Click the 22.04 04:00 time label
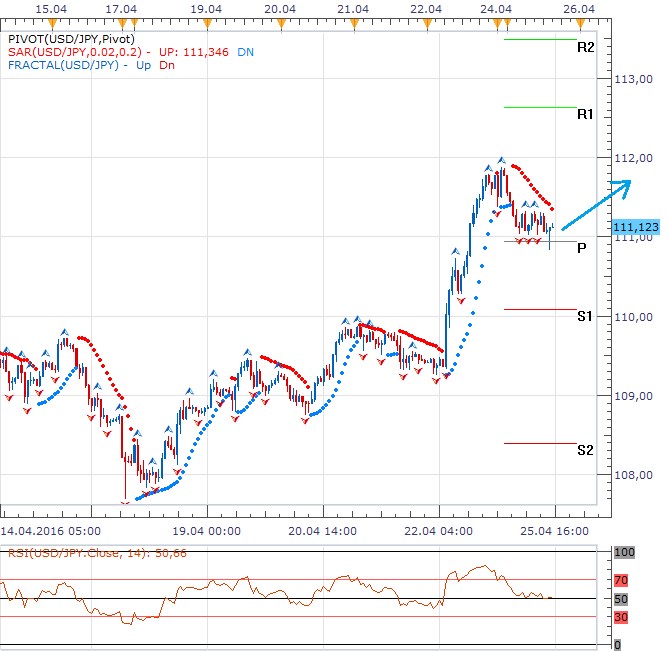Viewport: 669px width, 651px height. click(x=439, y=531)
